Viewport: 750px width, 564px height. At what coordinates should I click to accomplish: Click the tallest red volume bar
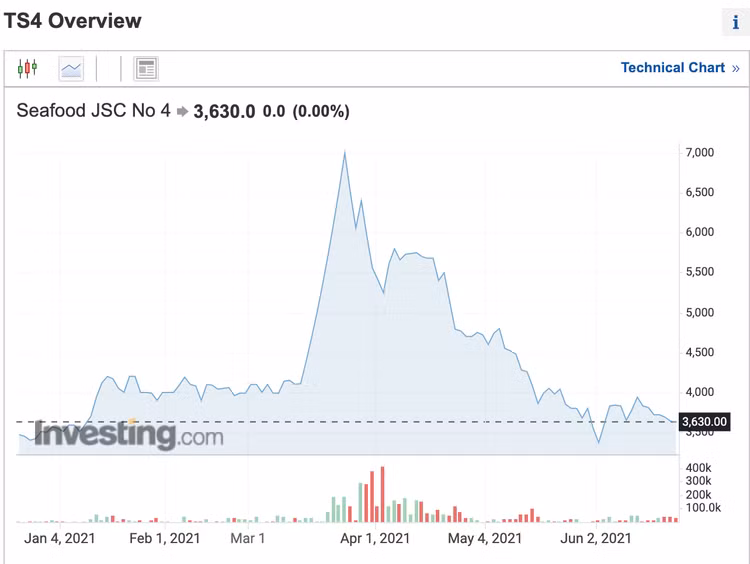[382, 494]
